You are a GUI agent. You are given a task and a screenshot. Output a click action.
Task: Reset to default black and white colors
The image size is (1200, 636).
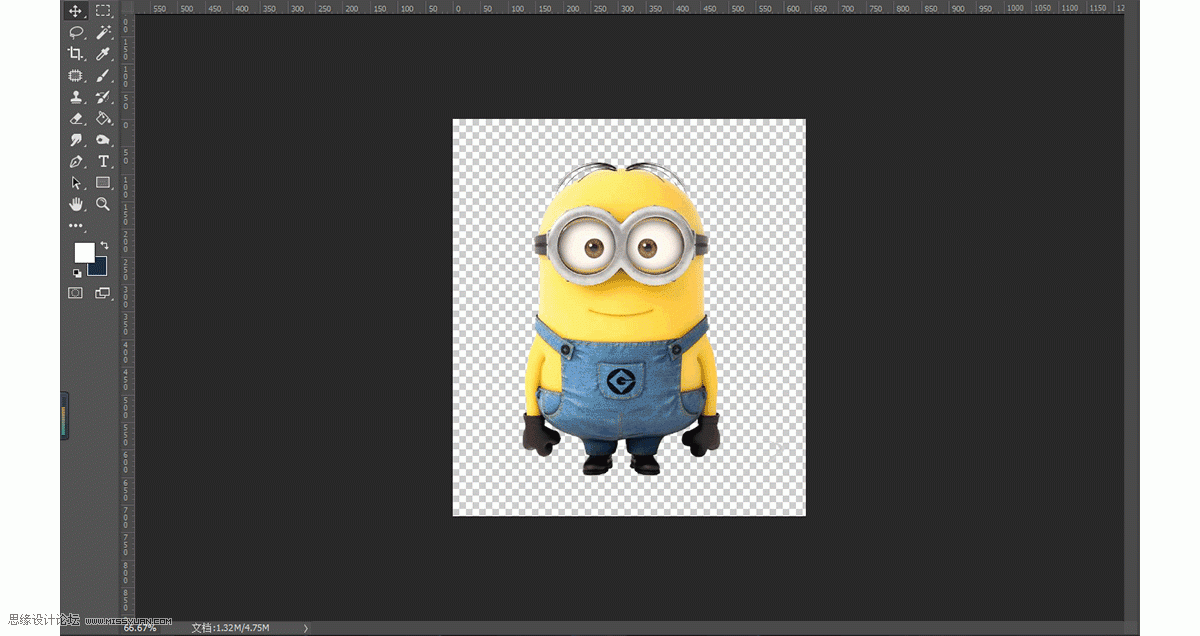(x=78, y=273)
